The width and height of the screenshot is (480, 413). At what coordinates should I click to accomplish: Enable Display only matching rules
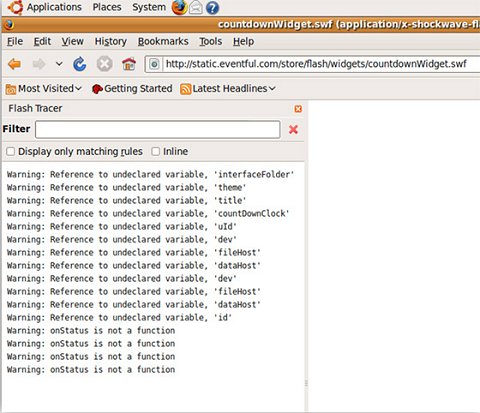[11, 151]
